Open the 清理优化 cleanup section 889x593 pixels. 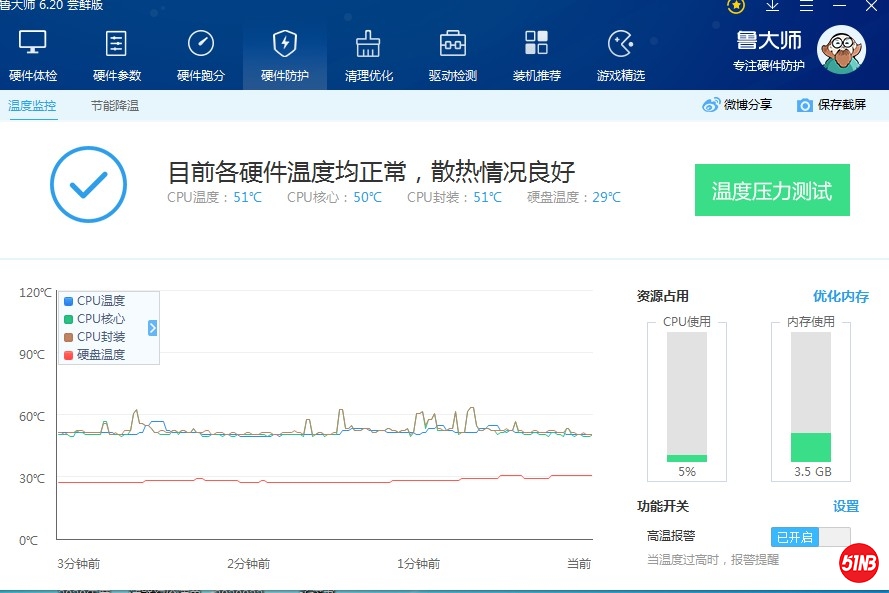(369, 56)
